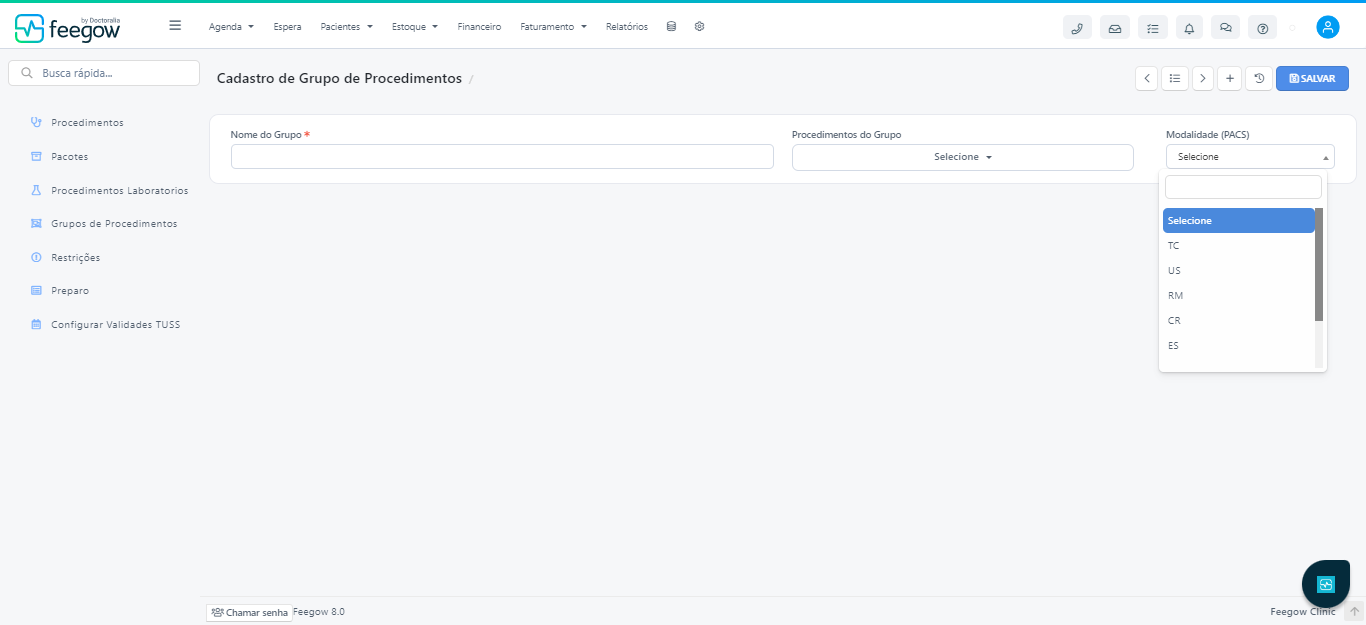This screenshot has width=1366, height=625.
Task: Open the chat messages icon
Action: click(1226, 28)
